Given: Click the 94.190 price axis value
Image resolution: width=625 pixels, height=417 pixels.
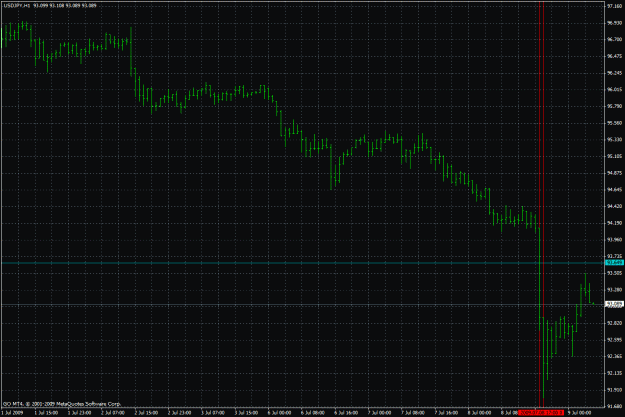Looking at the screenshot, I should click(x=614, y=223).
